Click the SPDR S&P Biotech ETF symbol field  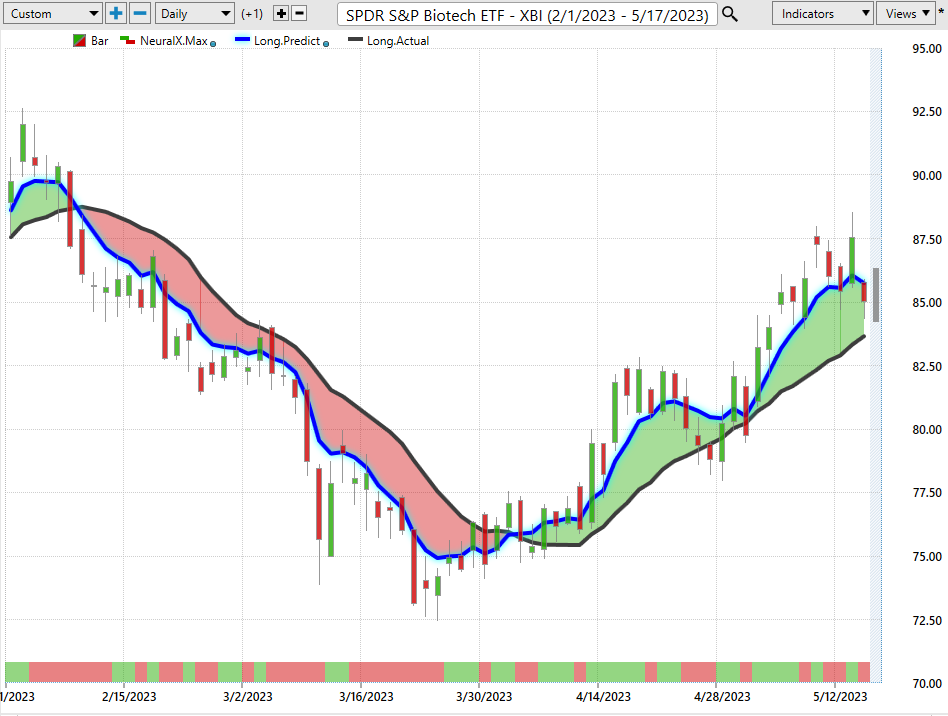(527, 15)
